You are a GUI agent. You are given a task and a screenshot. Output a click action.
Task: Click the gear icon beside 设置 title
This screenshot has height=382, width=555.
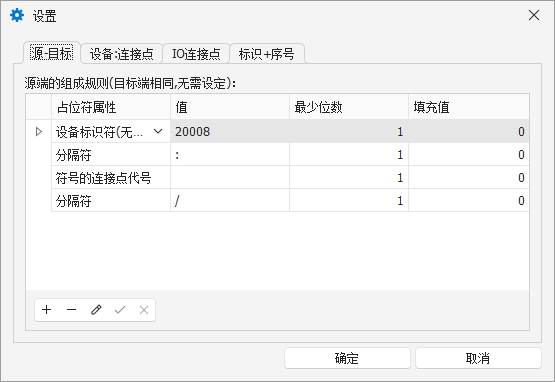pyautogui.click(x=17, y=16)
